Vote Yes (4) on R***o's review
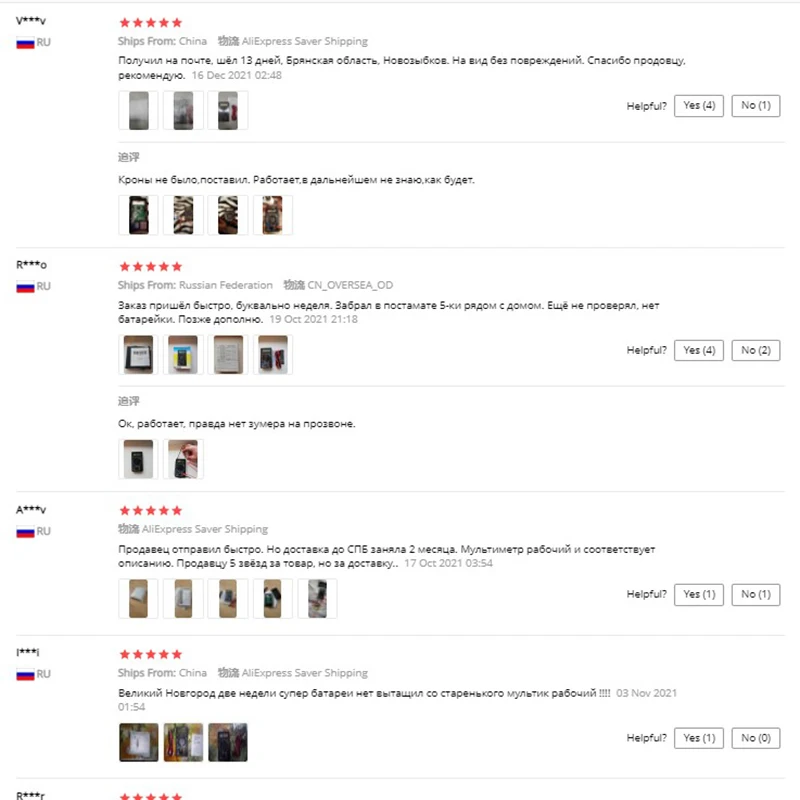 699,350
